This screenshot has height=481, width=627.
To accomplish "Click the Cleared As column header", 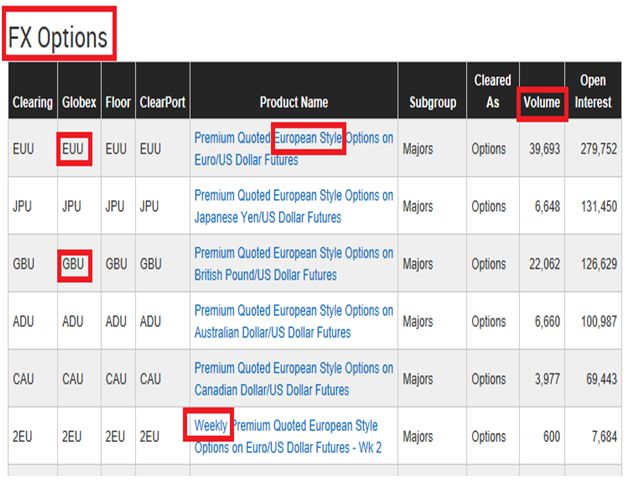I will tap(493, 91).
